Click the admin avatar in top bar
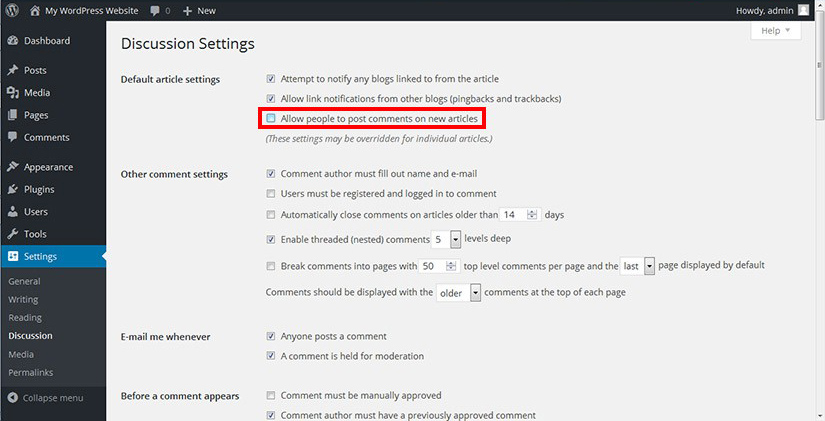This screenshot has height=421, width=825. 803,10
